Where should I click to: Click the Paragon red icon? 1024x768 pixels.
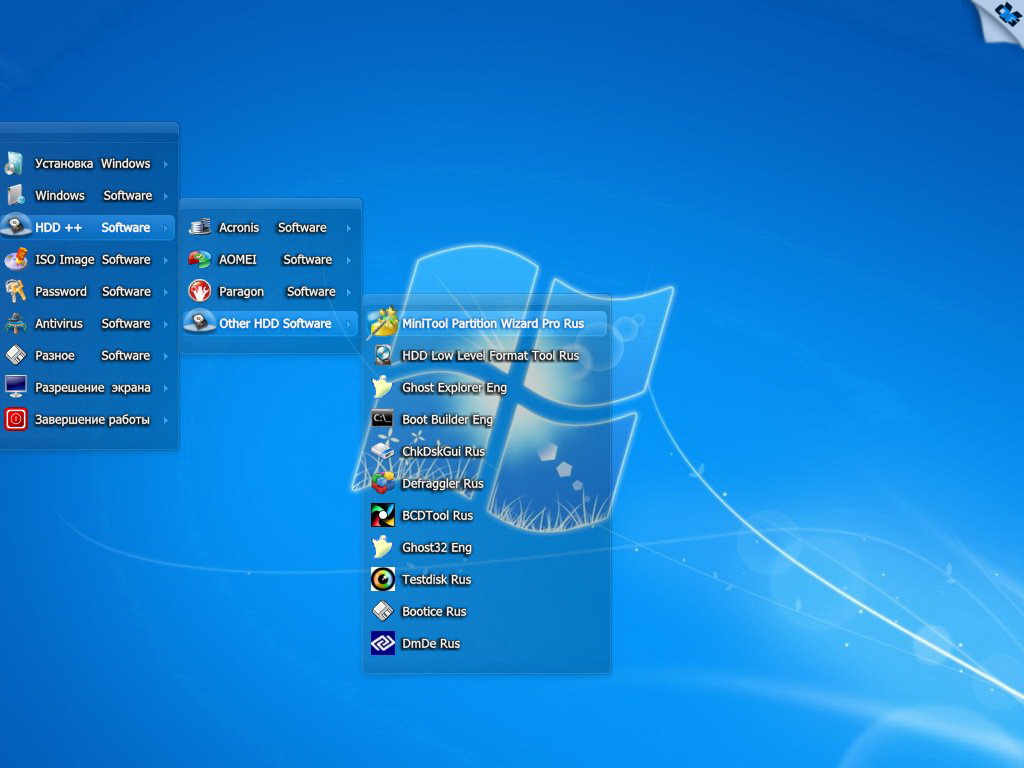click(x=199, y=291)
